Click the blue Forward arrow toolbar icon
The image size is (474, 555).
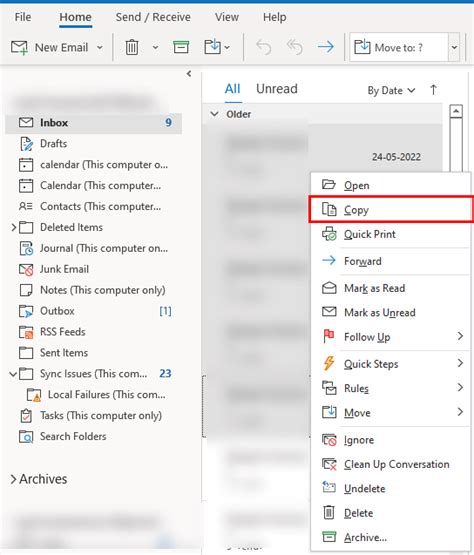(x=326, y=47)
